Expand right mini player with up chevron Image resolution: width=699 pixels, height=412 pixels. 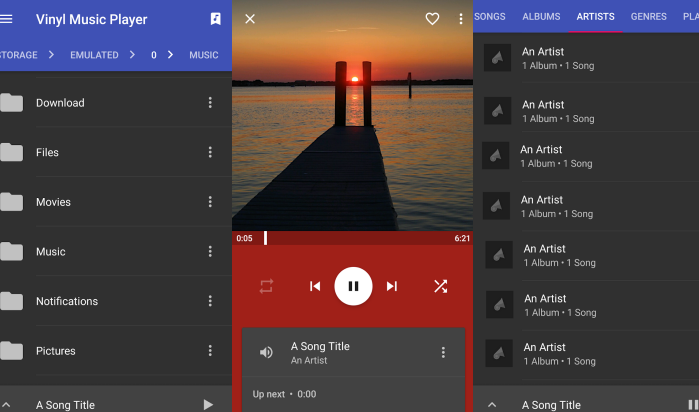(x=492, y=405)
